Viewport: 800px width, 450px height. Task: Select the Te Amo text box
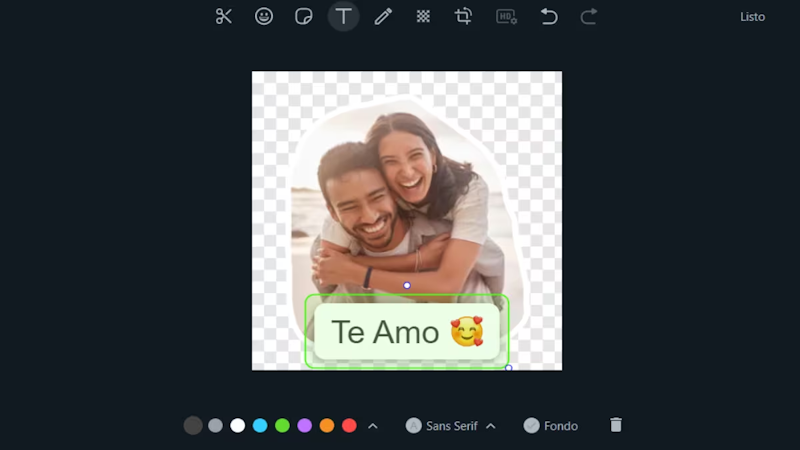tap(407, 331)
